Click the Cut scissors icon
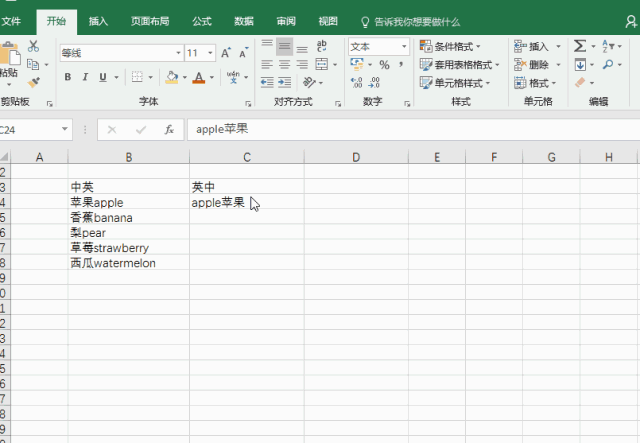Viewport: 640px width, 443px height. pyautogui.click(x=33, y=46)
